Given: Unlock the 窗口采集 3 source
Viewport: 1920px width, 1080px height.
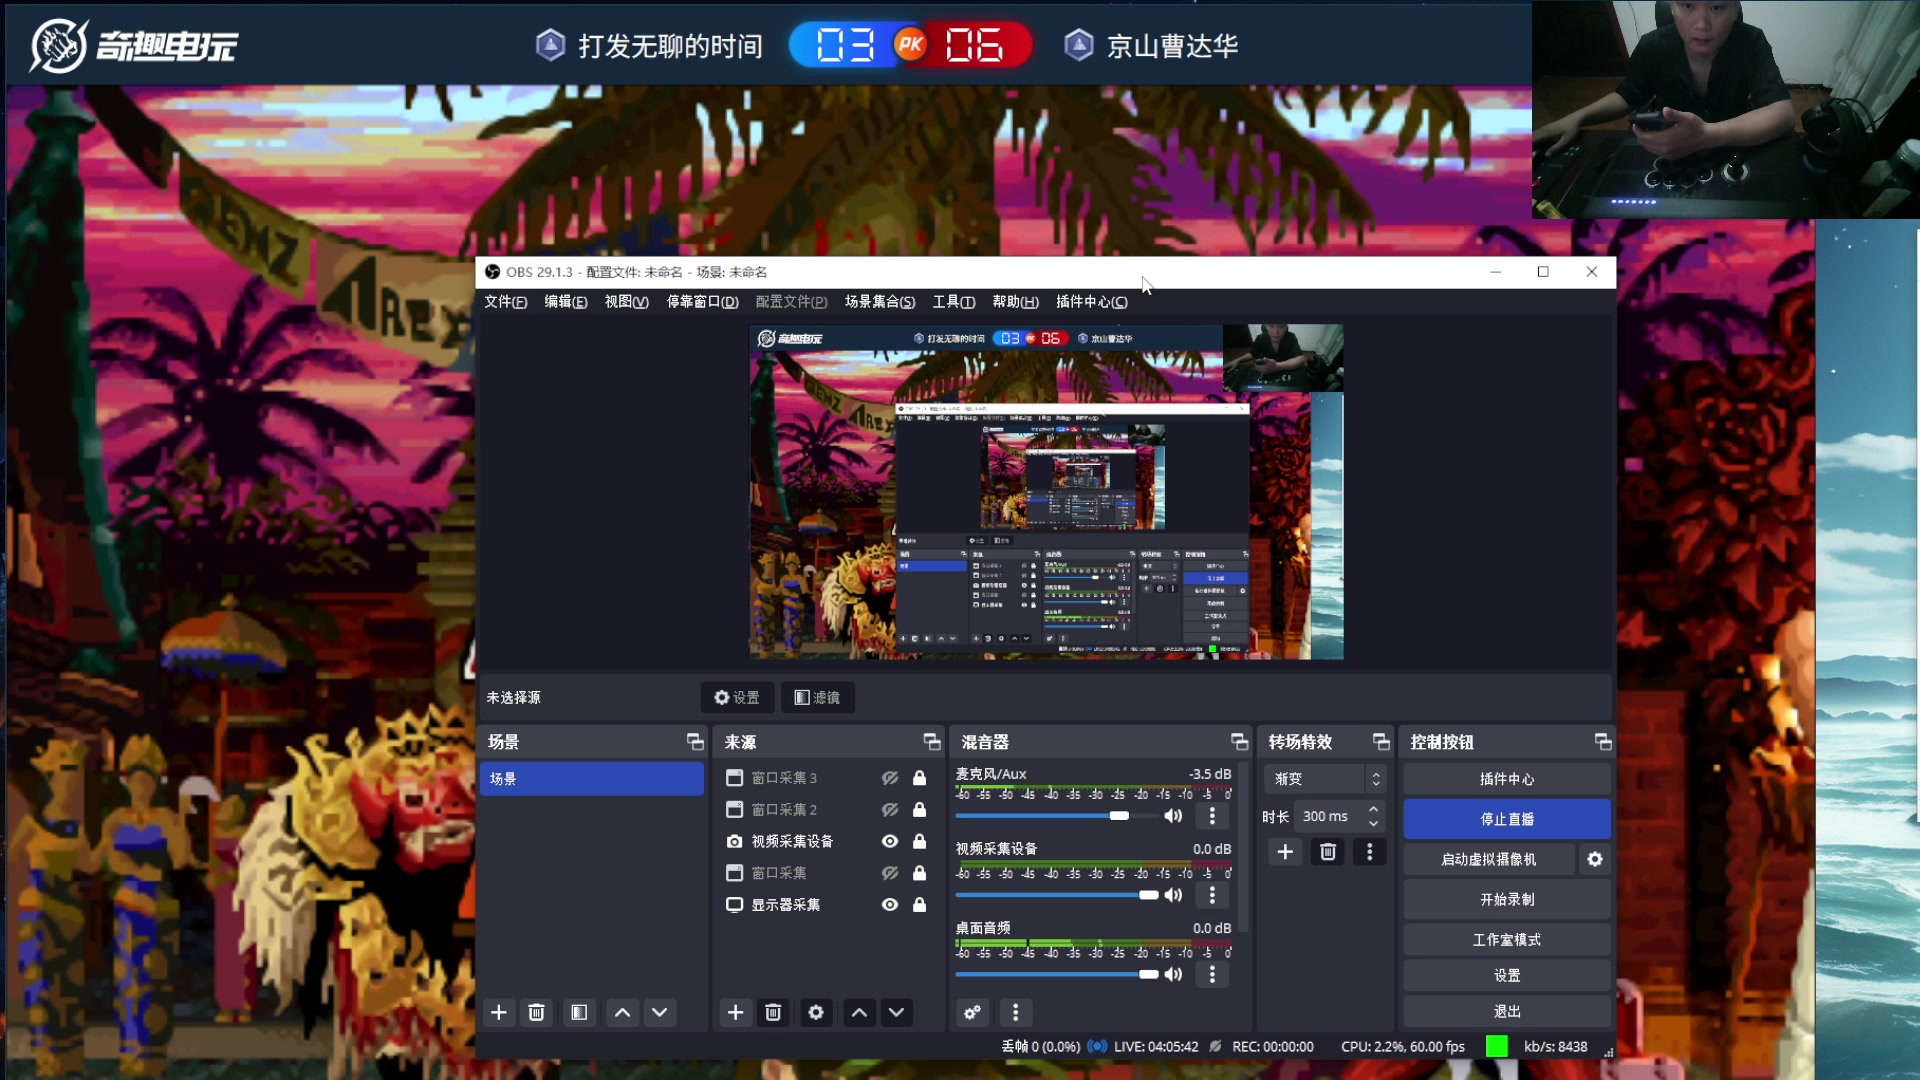Looking at the screenshot, I should (919, 778).
